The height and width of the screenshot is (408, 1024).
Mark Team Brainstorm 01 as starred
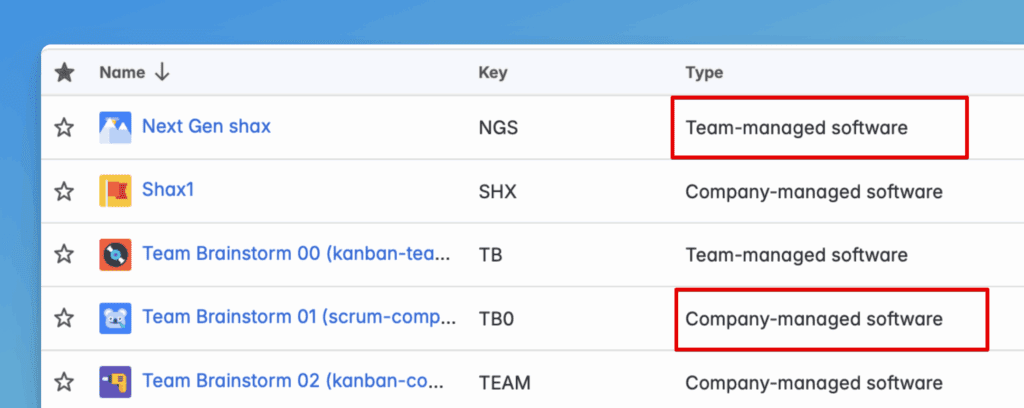coord(64,319)
